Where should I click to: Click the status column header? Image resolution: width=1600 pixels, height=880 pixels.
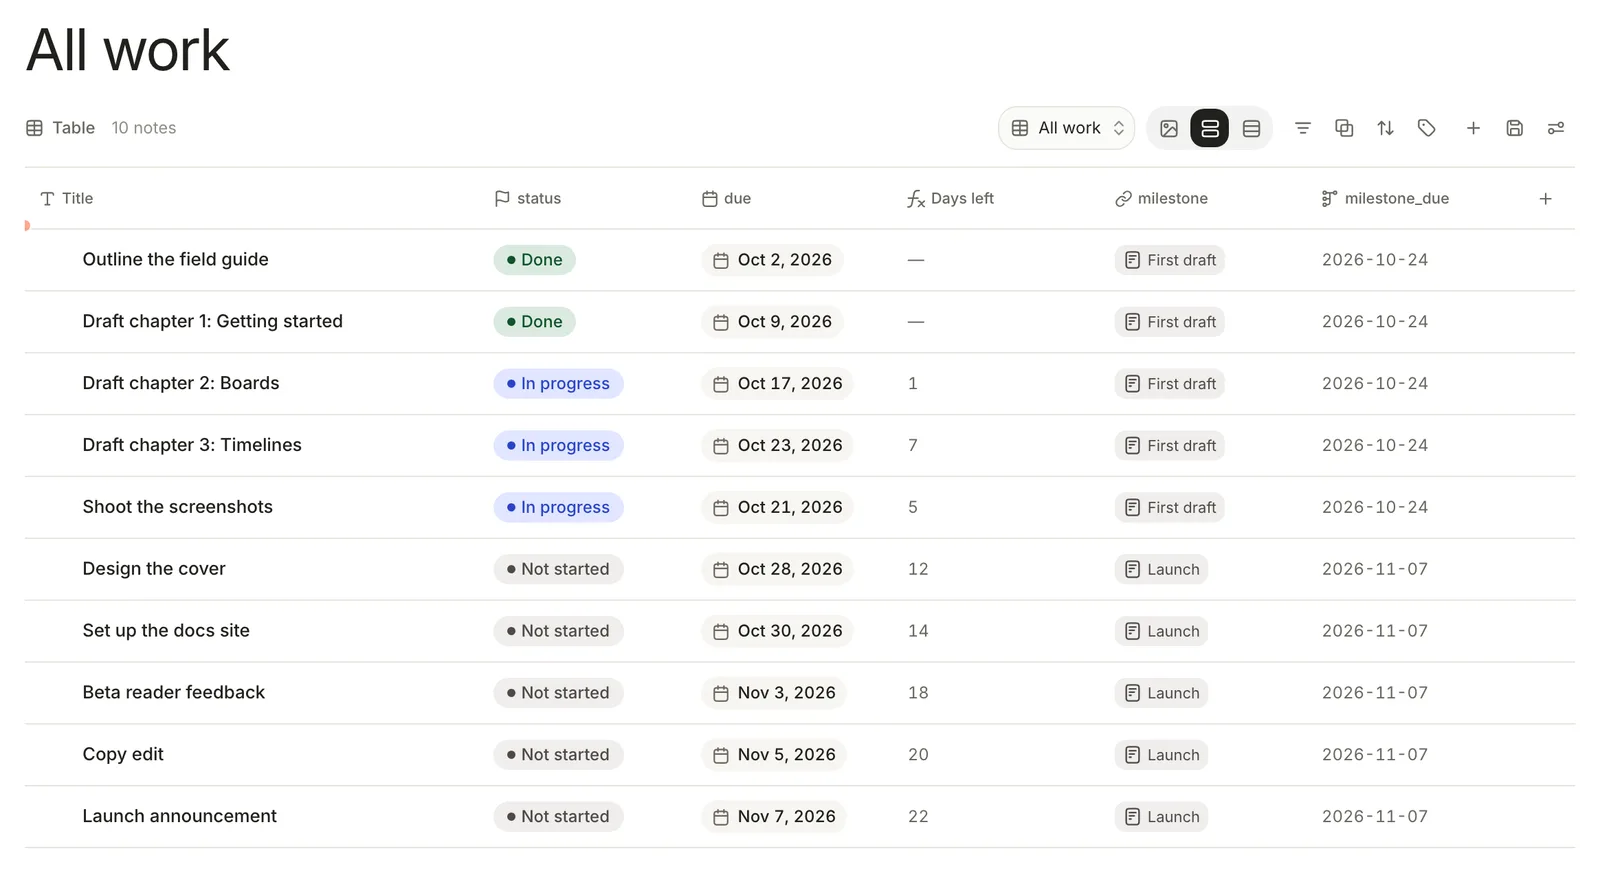tap(528, 199)
